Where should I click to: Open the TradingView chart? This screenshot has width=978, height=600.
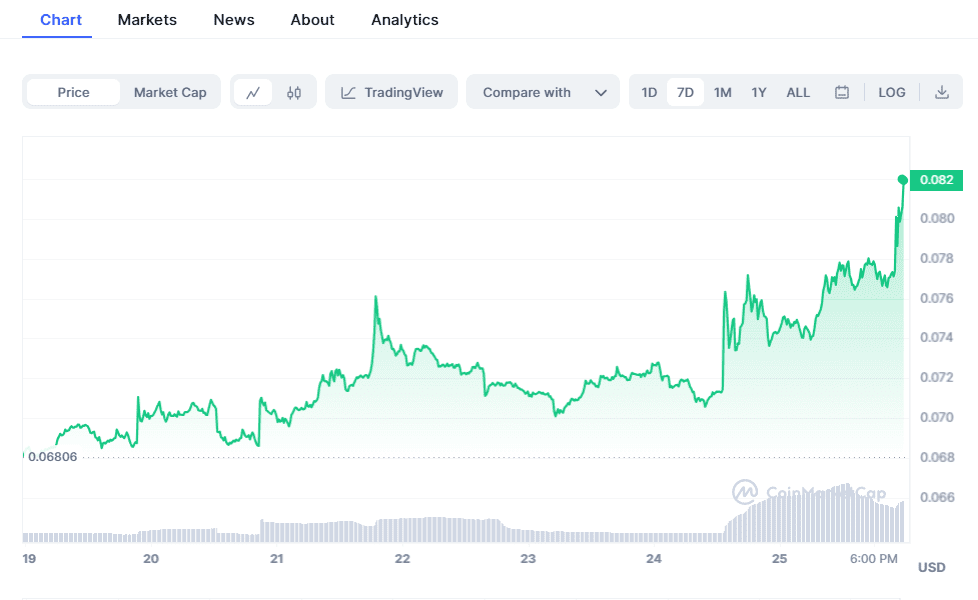[392, 92]
